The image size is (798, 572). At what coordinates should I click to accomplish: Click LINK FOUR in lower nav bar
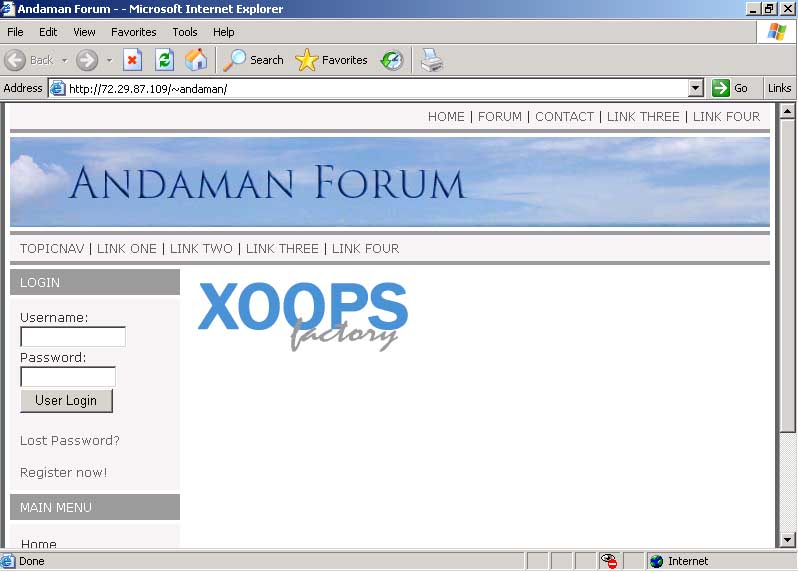click(x=365, y=248)
